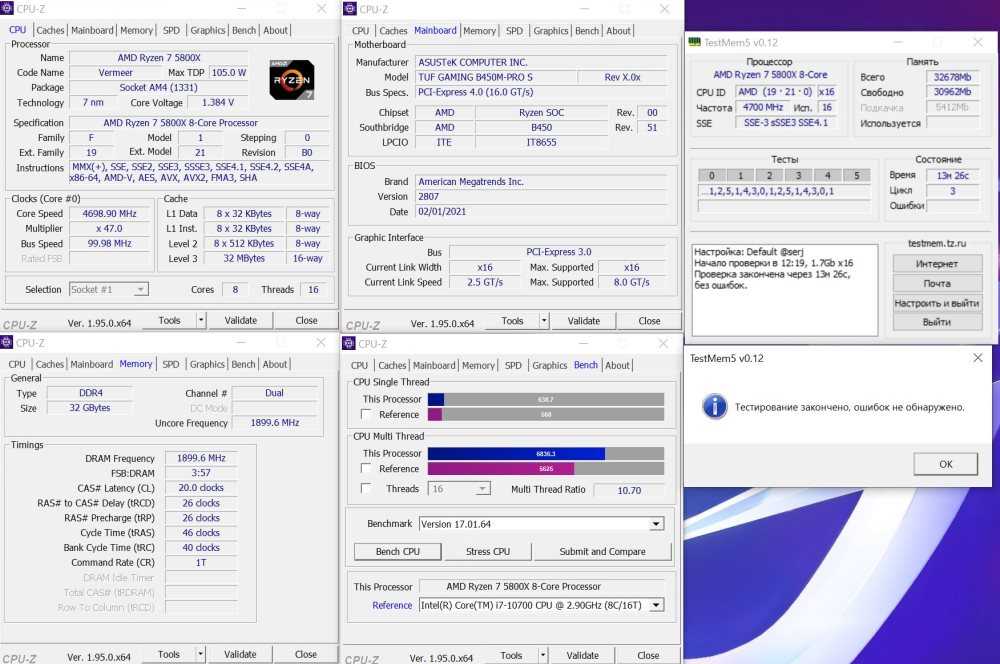
Task: Click the multi thread This Processor score bar
Action: click(546, 454)
